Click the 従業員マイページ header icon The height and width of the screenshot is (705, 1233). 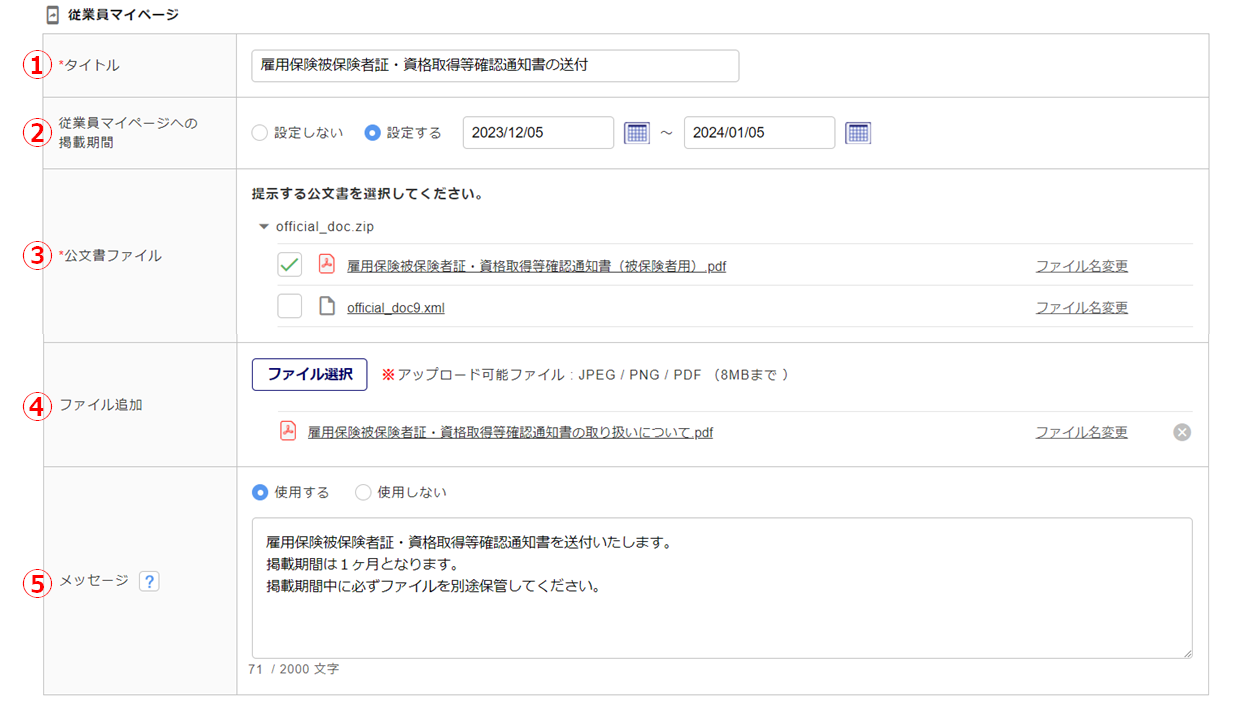tap(53, 16)
